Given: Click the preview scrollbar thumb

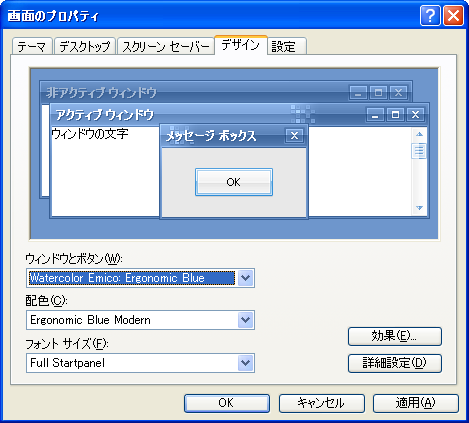Looking at the screenshot, I should 419,151.
